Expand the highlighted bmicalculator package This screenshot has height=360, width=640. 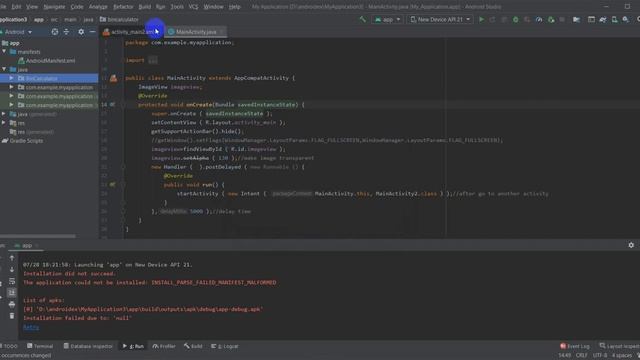tap(11, 78)
